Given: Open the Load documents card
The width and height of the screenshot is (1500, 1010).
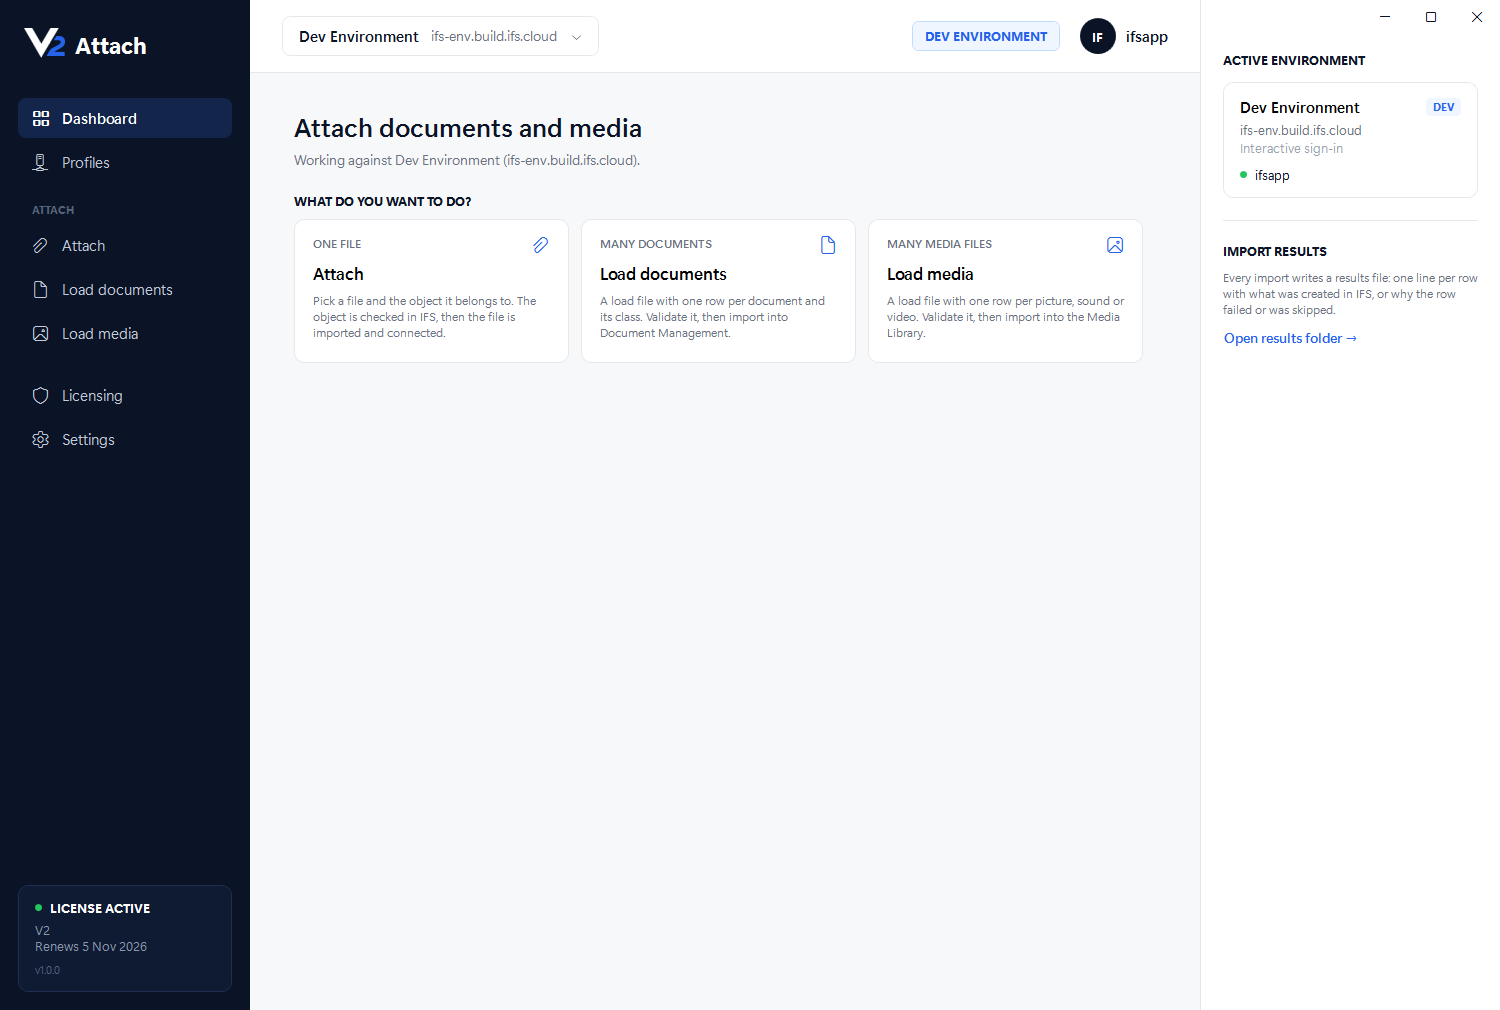Looking at the screenshot, I should 718,291.
